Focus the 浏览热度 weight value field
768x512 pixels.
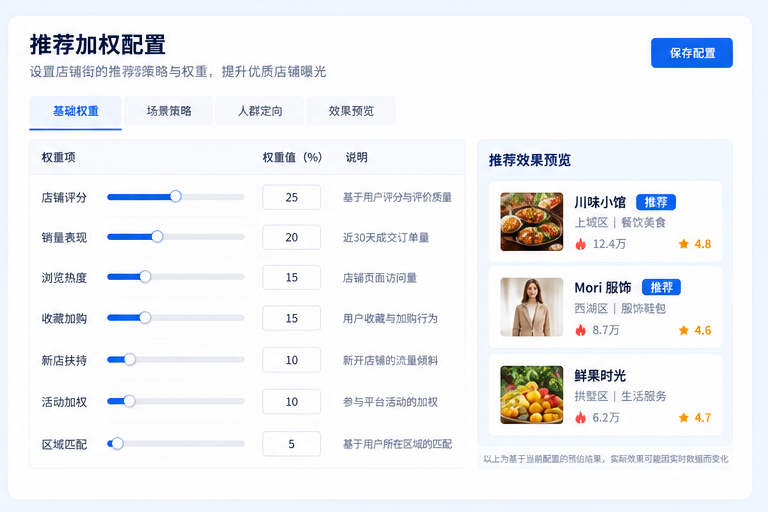point(291,277)
